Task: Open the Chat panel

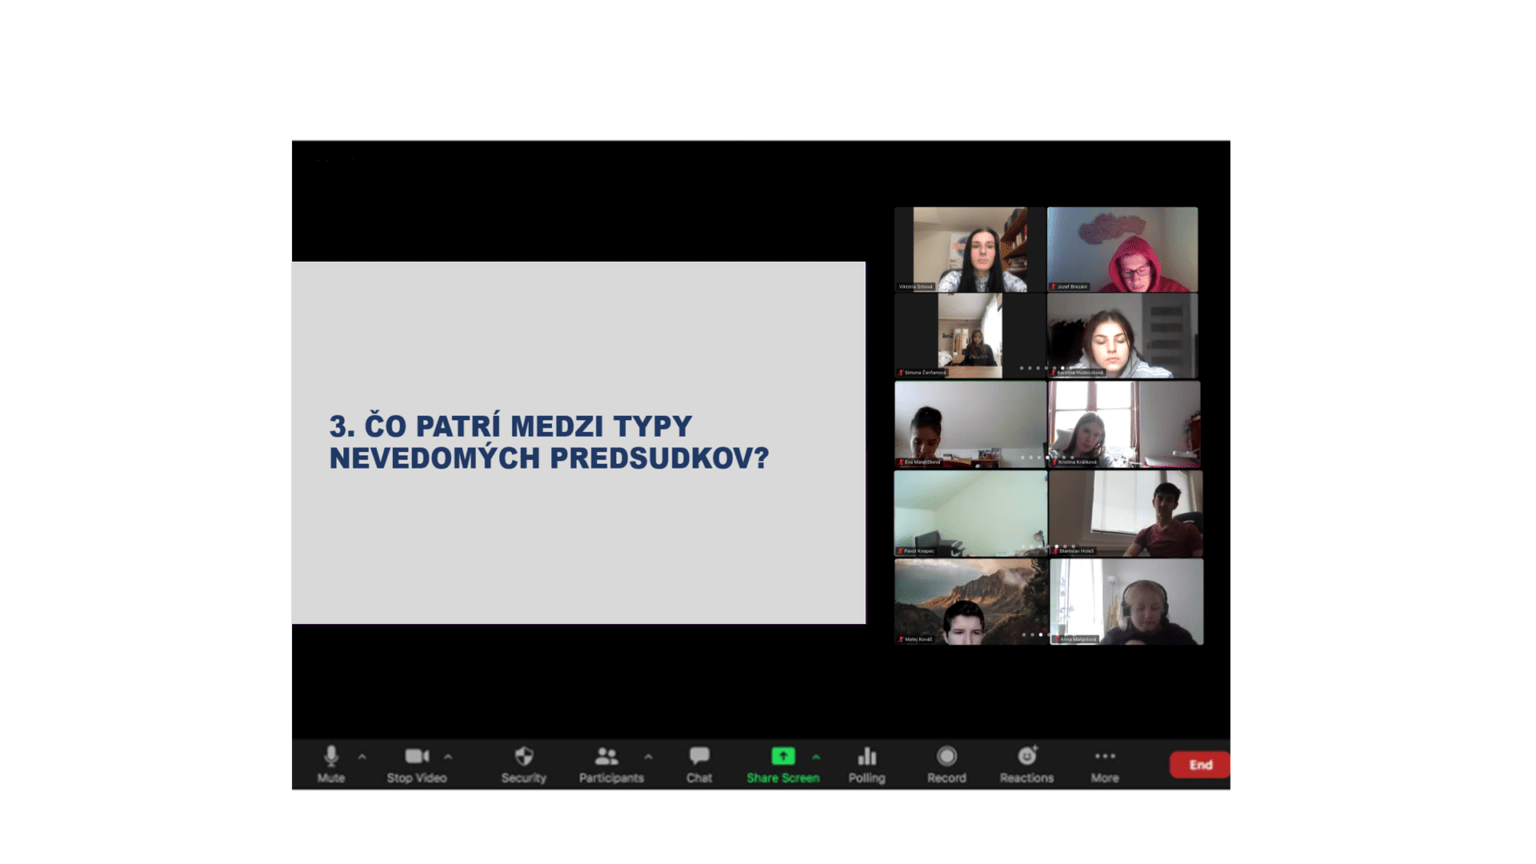Action: click(699, 764)
